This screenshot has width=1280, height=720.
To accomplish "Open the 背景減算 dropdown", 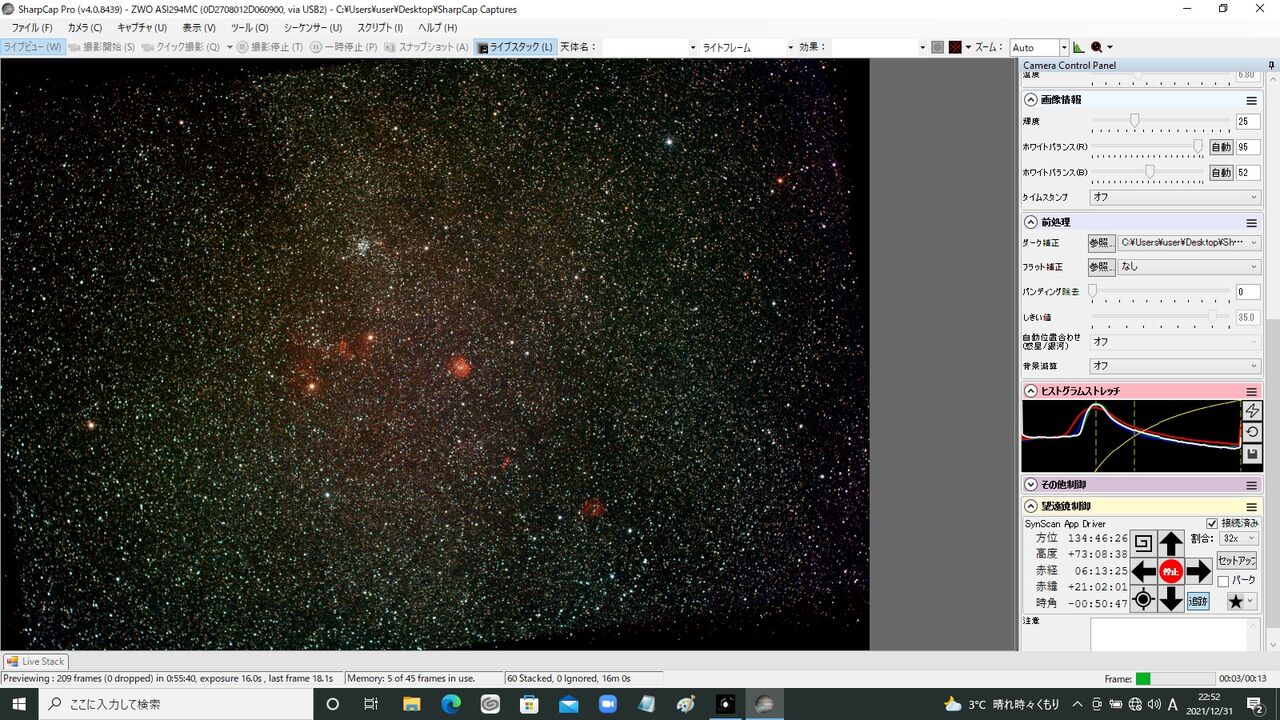I will [x=1175, y=366].
